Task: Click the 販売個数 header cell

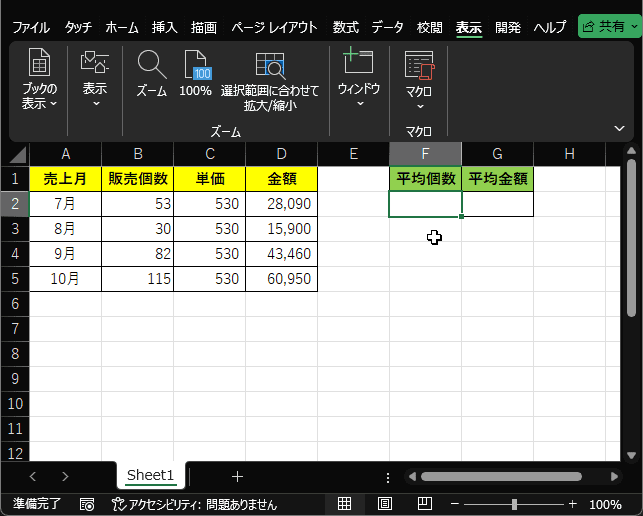Action: [x=137, y=179]
